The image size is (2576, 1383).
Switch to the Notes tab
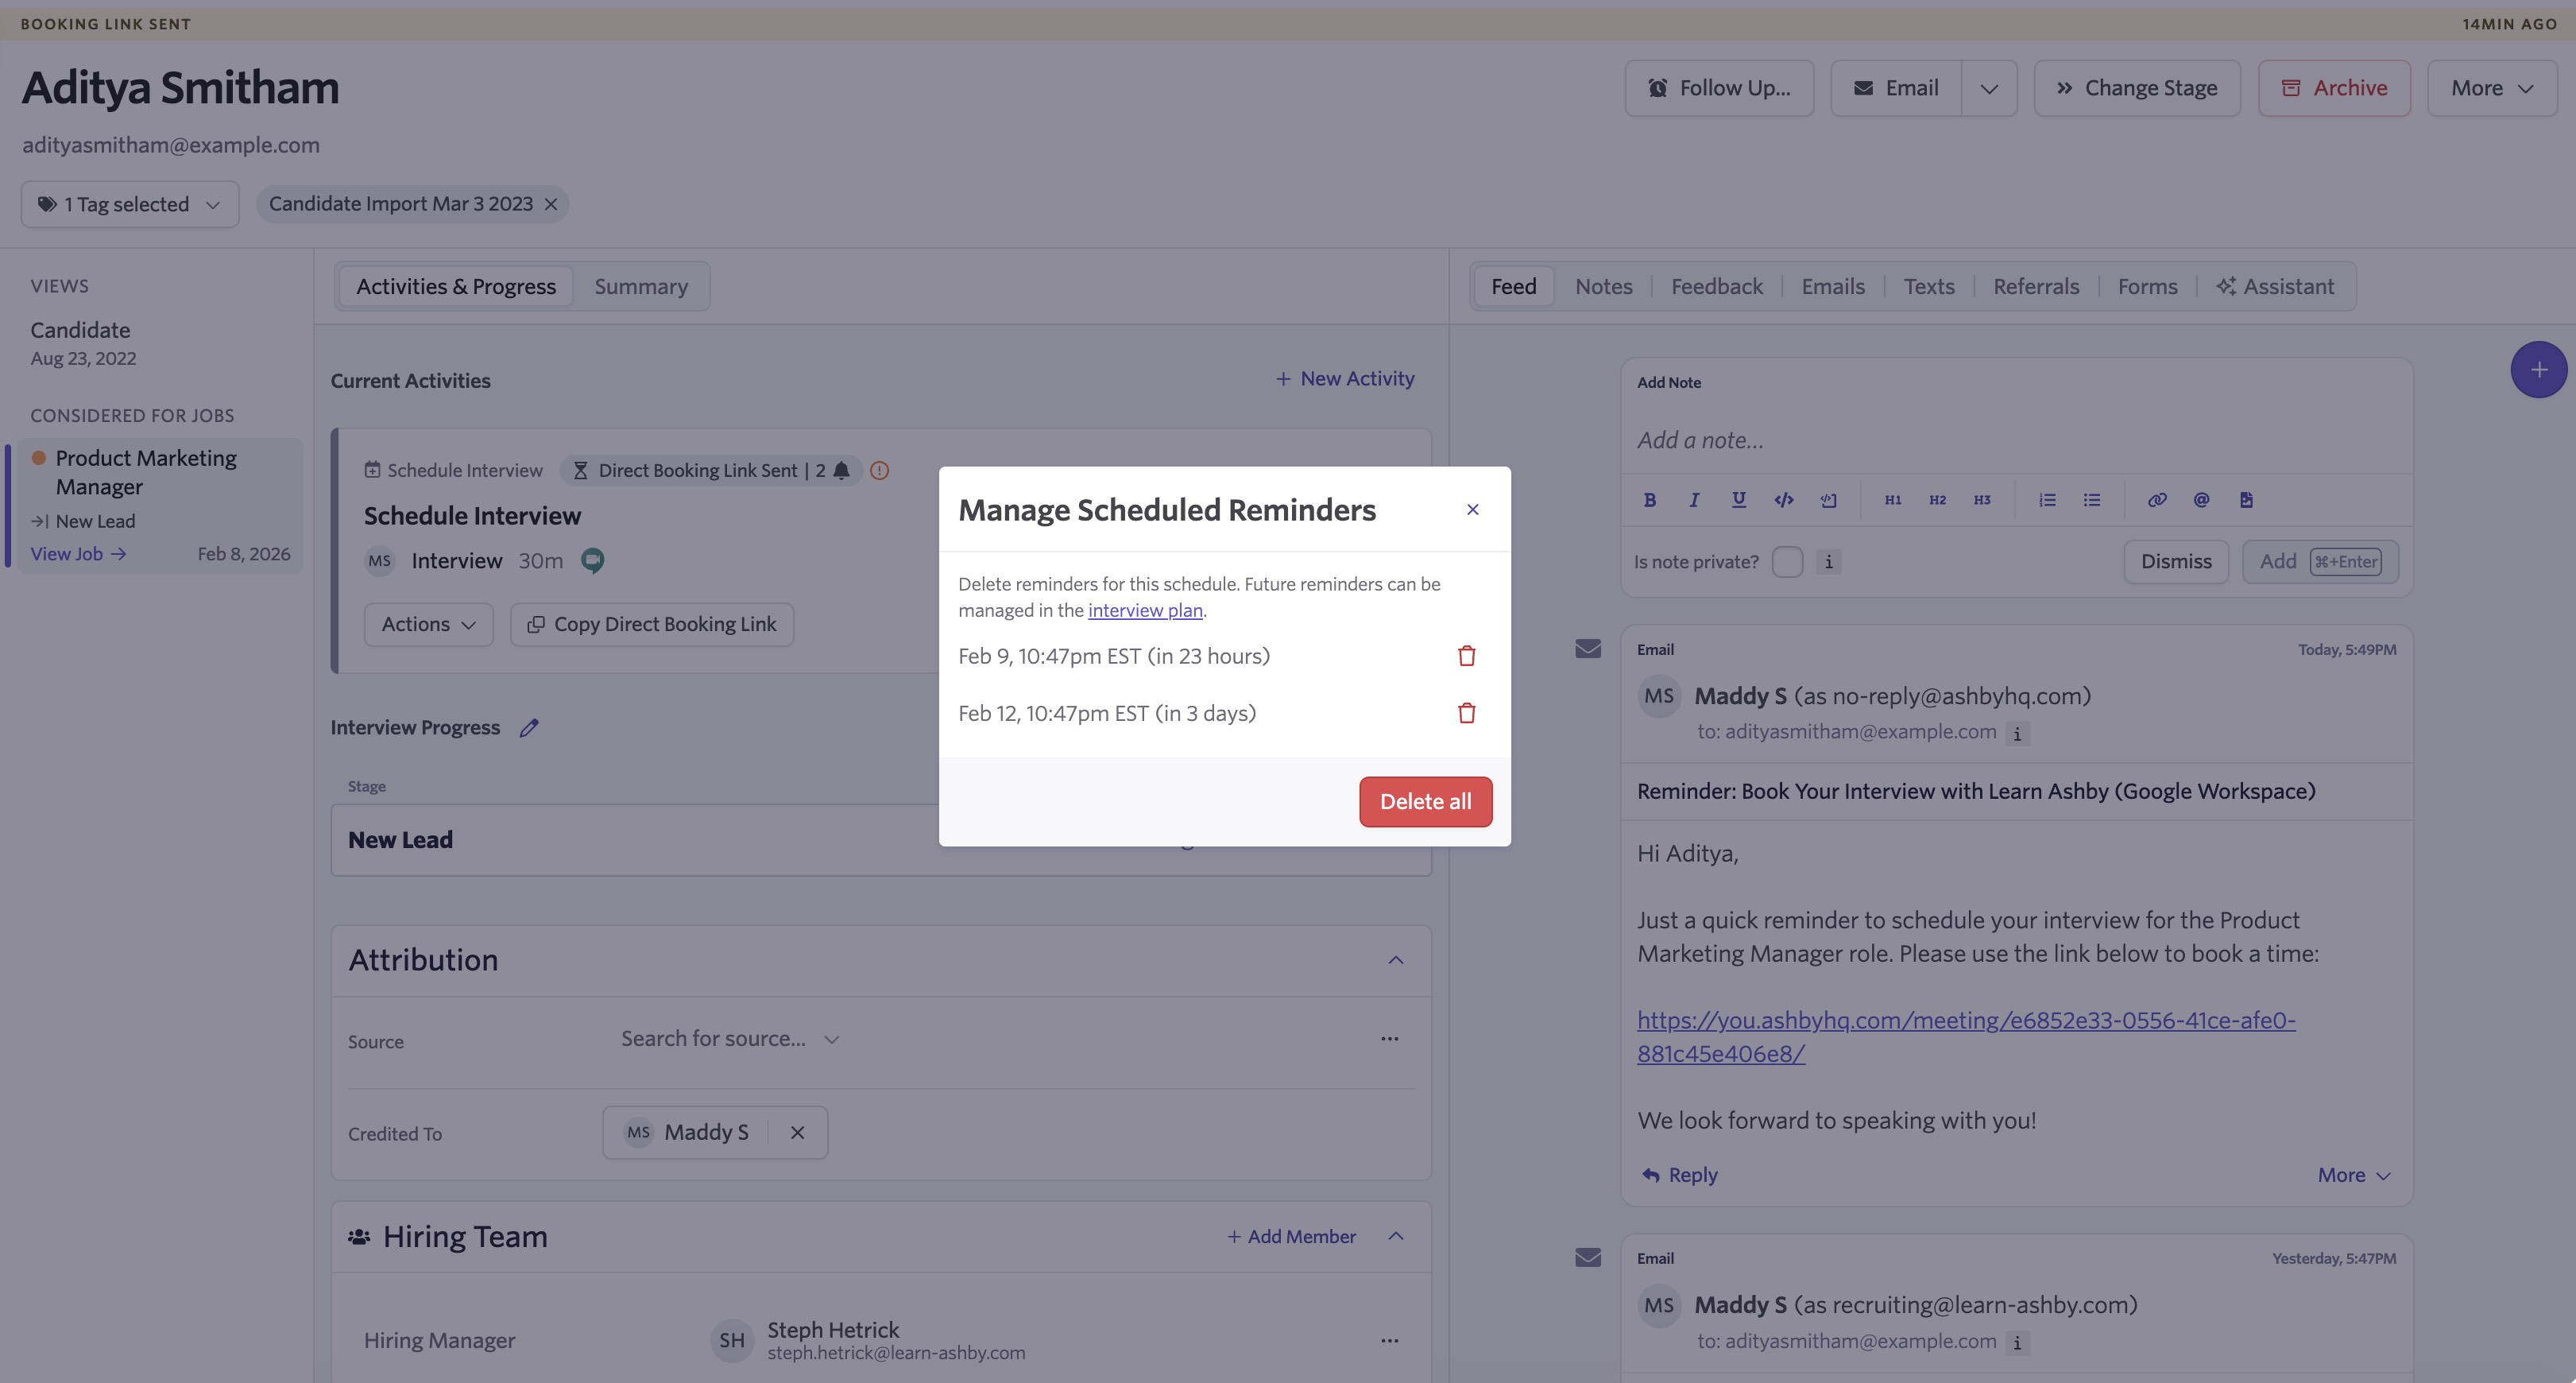1603,287
